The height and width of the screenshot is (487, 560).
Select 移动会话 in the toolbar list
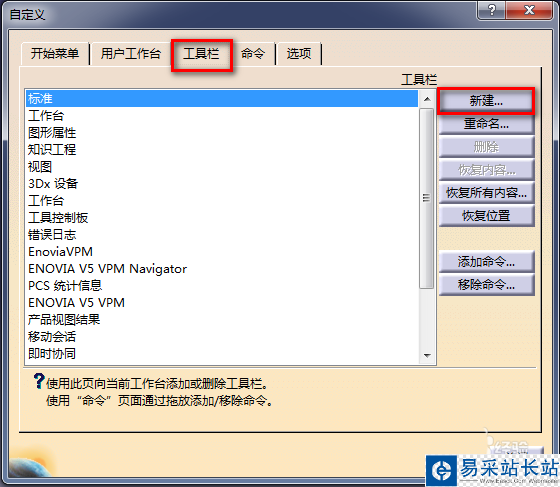coord(222,337)
